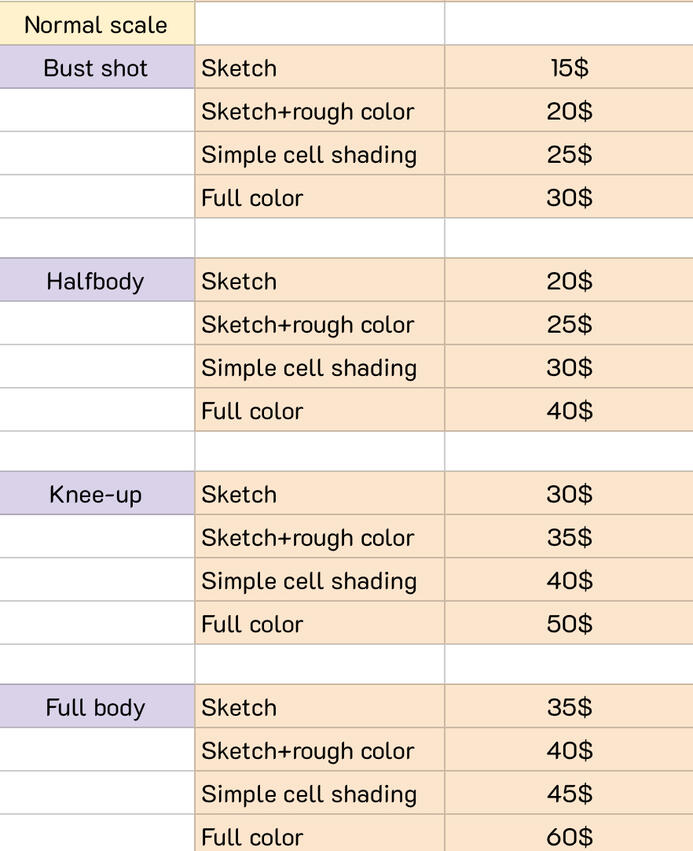Click "Simple cell shading" cell priced at 25$
The width and height of the screenshot is (693, 851).
click(319, 155)
